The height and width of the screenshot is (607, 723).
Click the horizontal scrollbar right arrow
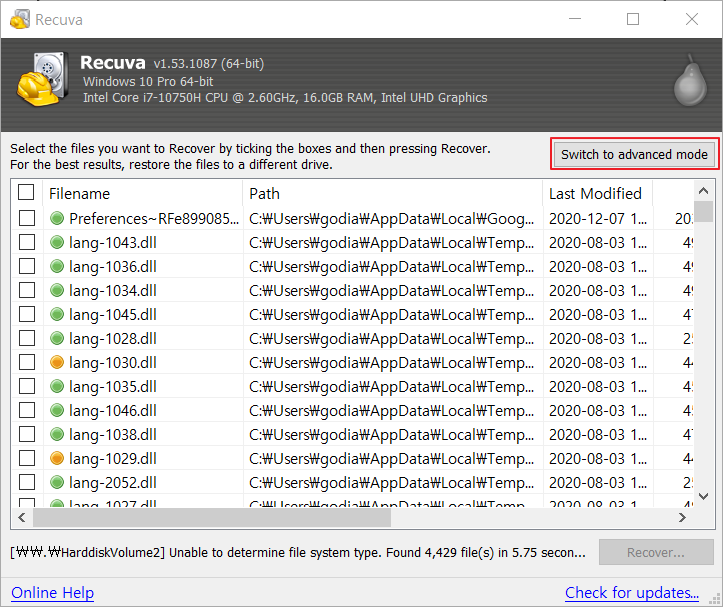click(x=682, y=518)
